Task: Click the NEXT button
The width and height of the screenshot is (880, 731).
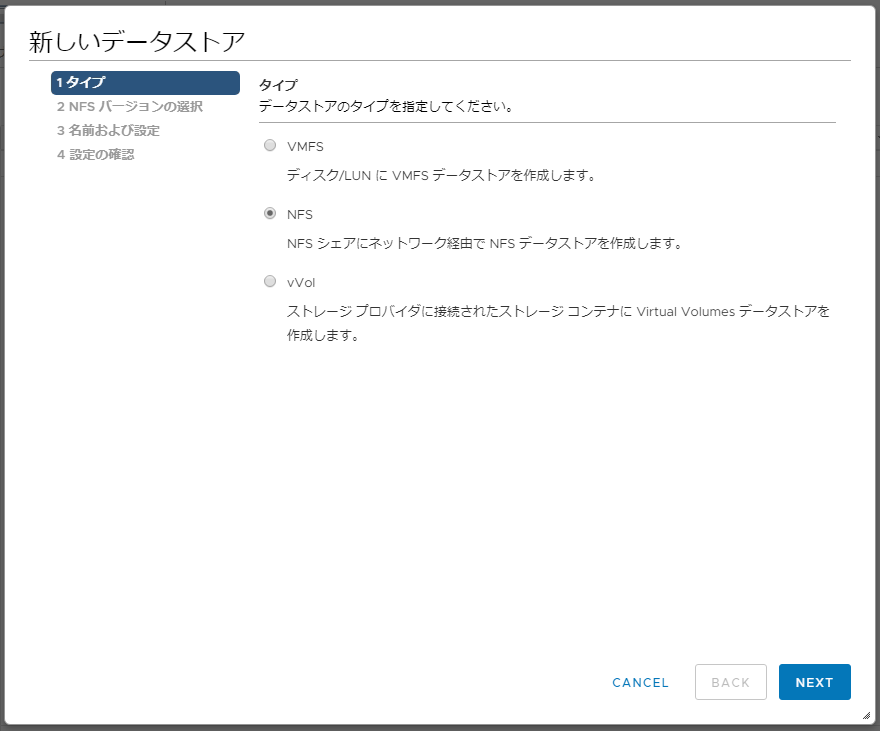Action: pos(814,682)
